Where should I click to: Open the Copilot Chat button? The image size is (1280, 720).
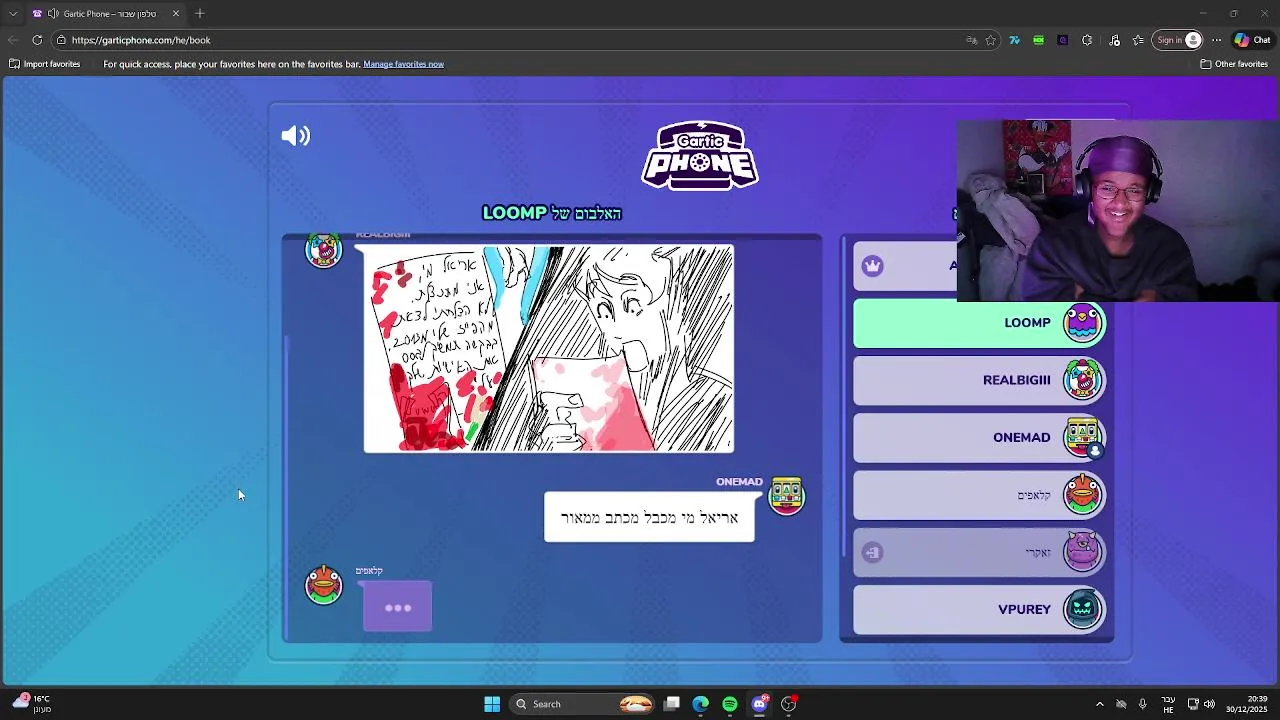tap(1253, 40)
